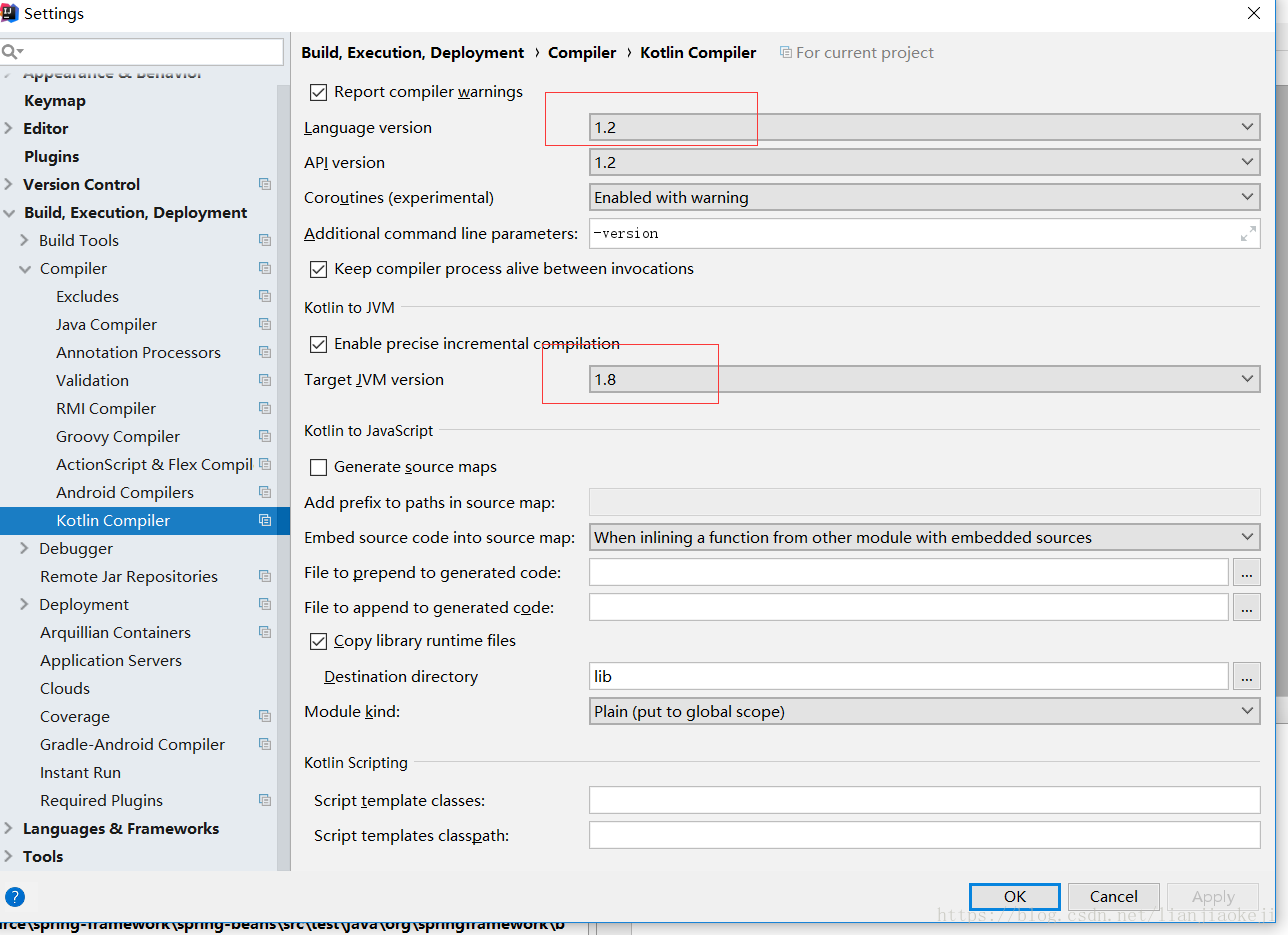Expand the Debugger node arrow
The image size is (1288, 935).
point(25,548)
